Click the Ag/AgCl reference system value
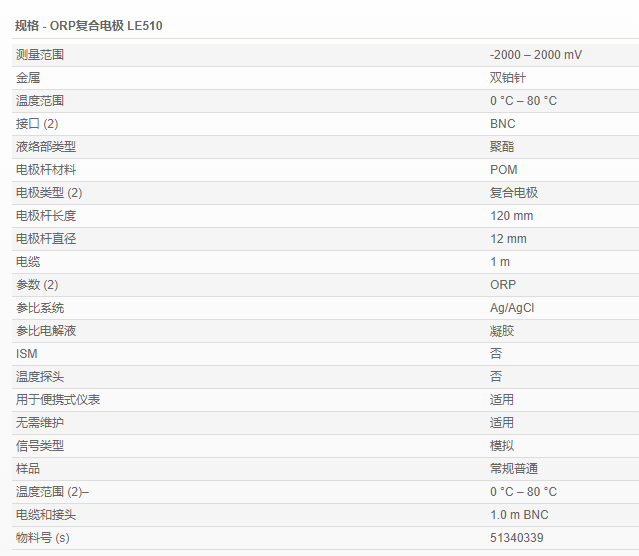Viewport: 639px width, 556px height. pyautogui.click(x=512, y=308)
